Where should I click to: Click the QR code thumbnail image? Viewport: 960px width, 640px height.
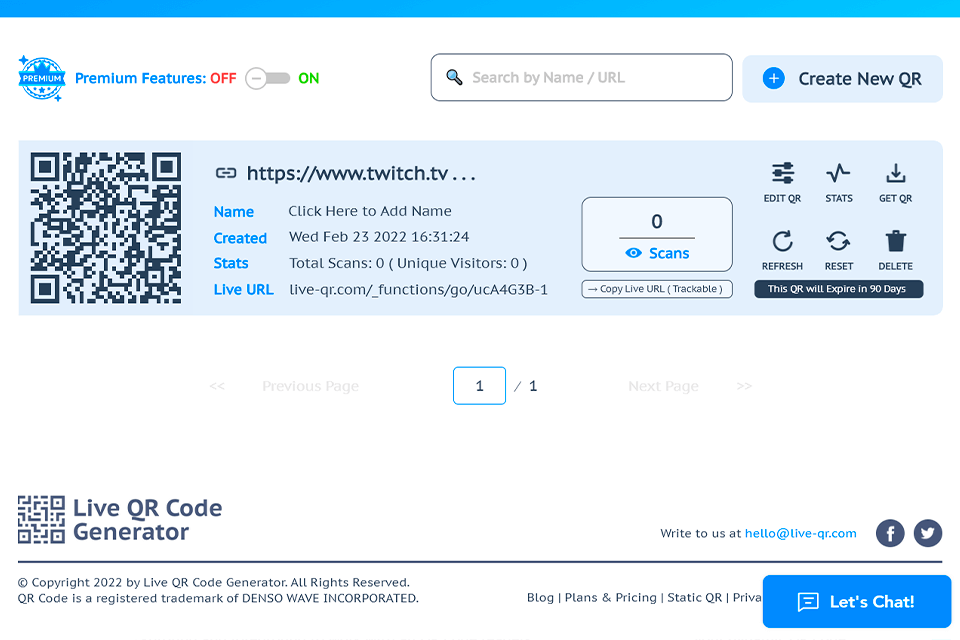(106, 228)
